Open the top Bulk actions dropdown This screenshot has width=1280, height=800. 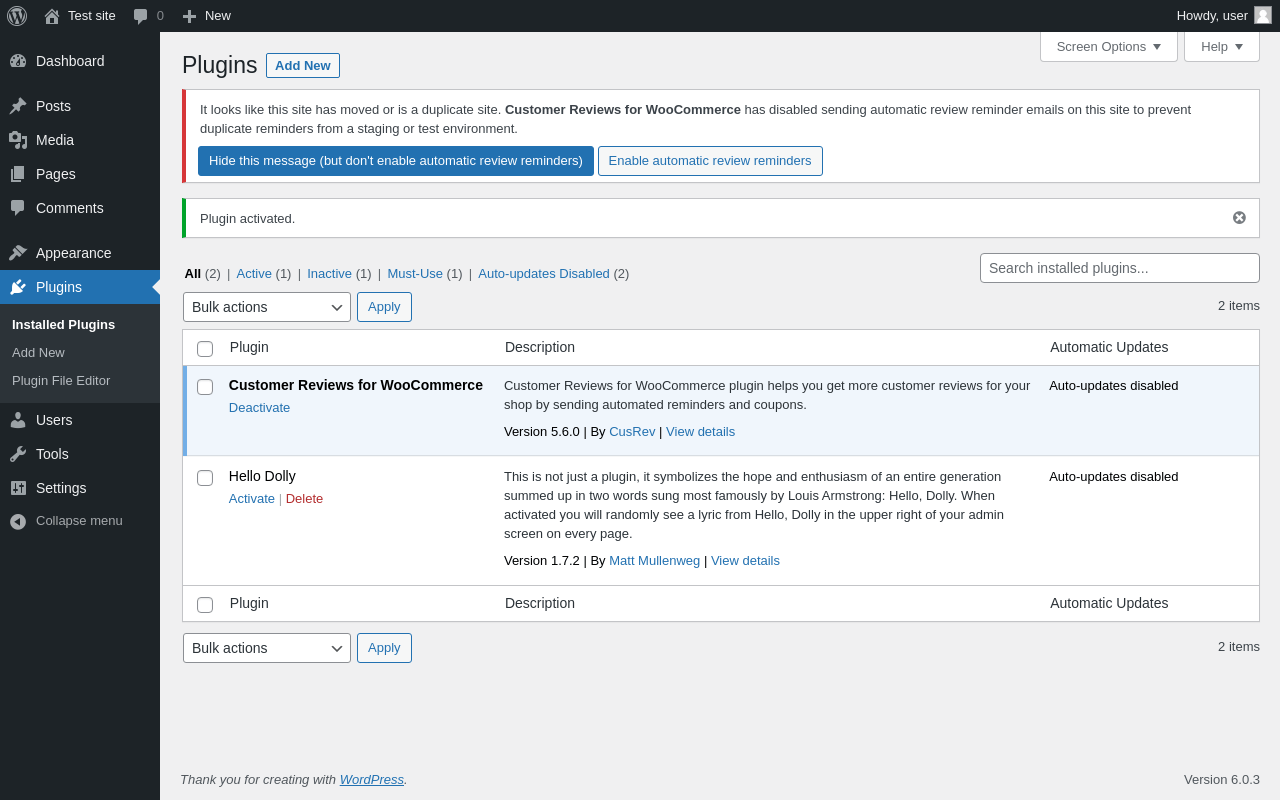tap(267, 307)
